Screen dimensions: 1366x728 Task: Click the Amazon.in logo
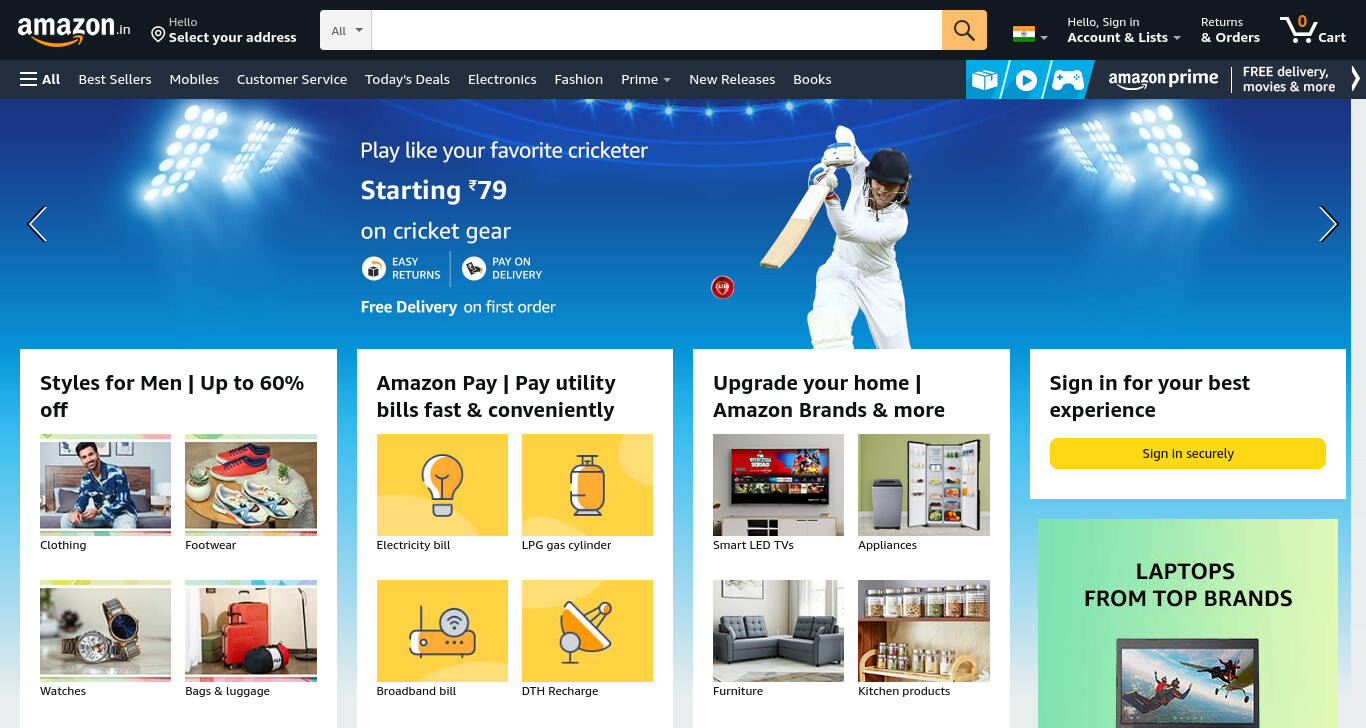(x=74, y=30)
